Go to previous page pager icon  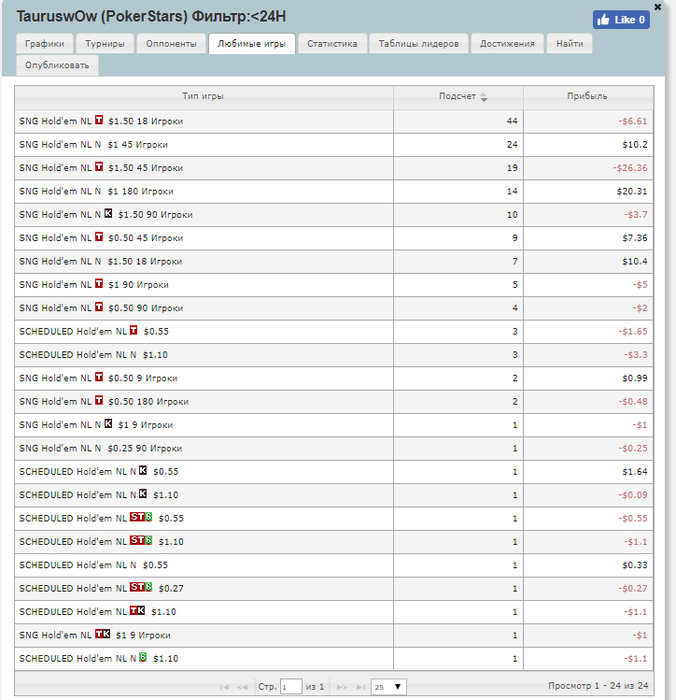(x=242, y=687)
